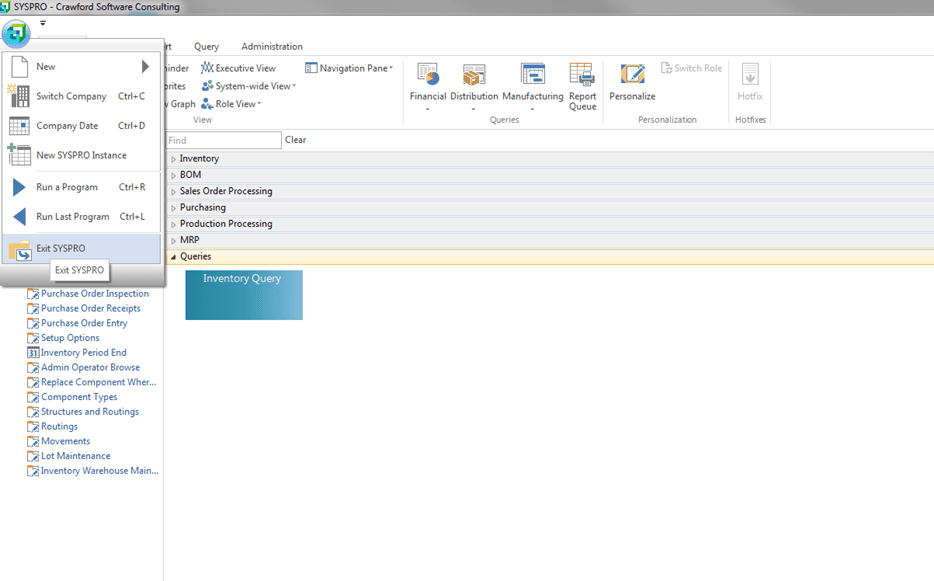Toggle the System-wide View
The image size is (934, 581).
point(248,85)
